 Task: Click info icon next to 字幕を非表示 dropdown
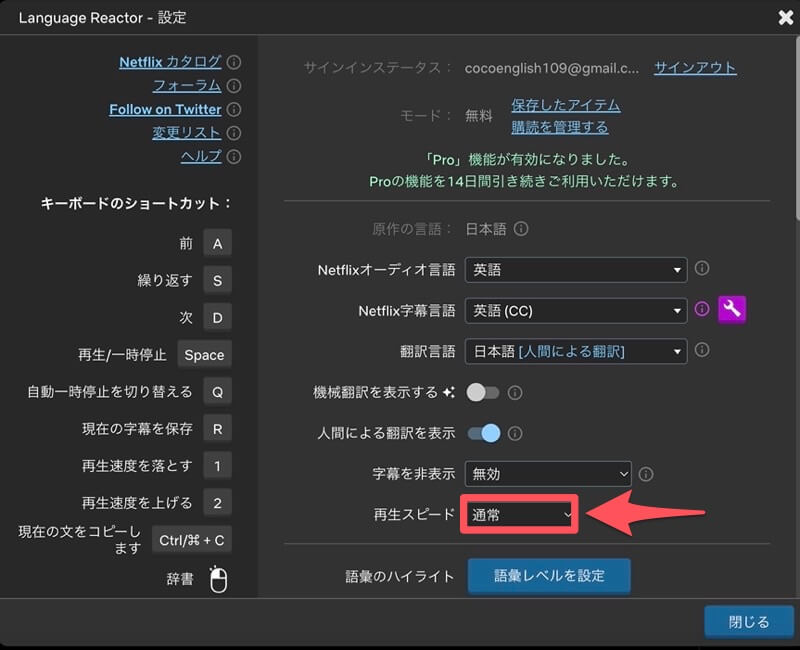646,474
